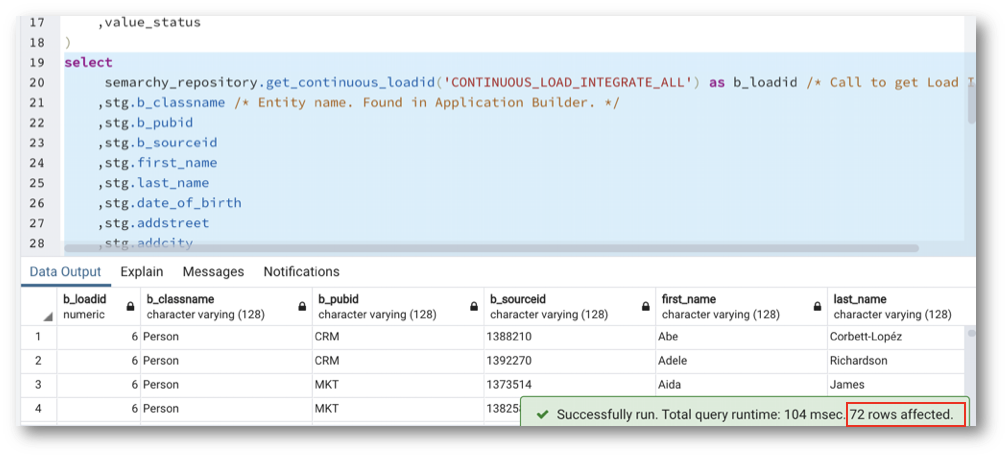The height and width of the screenshot is (457, 1007).
Task: Select the Data Output tab
Action: click(65, 271)
